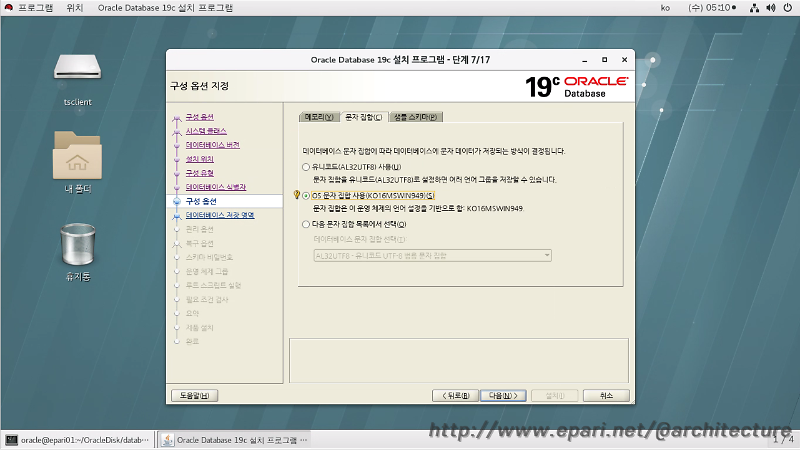Screen dimensions: 800x450
Task: Click the volume speaker icon in top bar
Action: click(771, 8)
